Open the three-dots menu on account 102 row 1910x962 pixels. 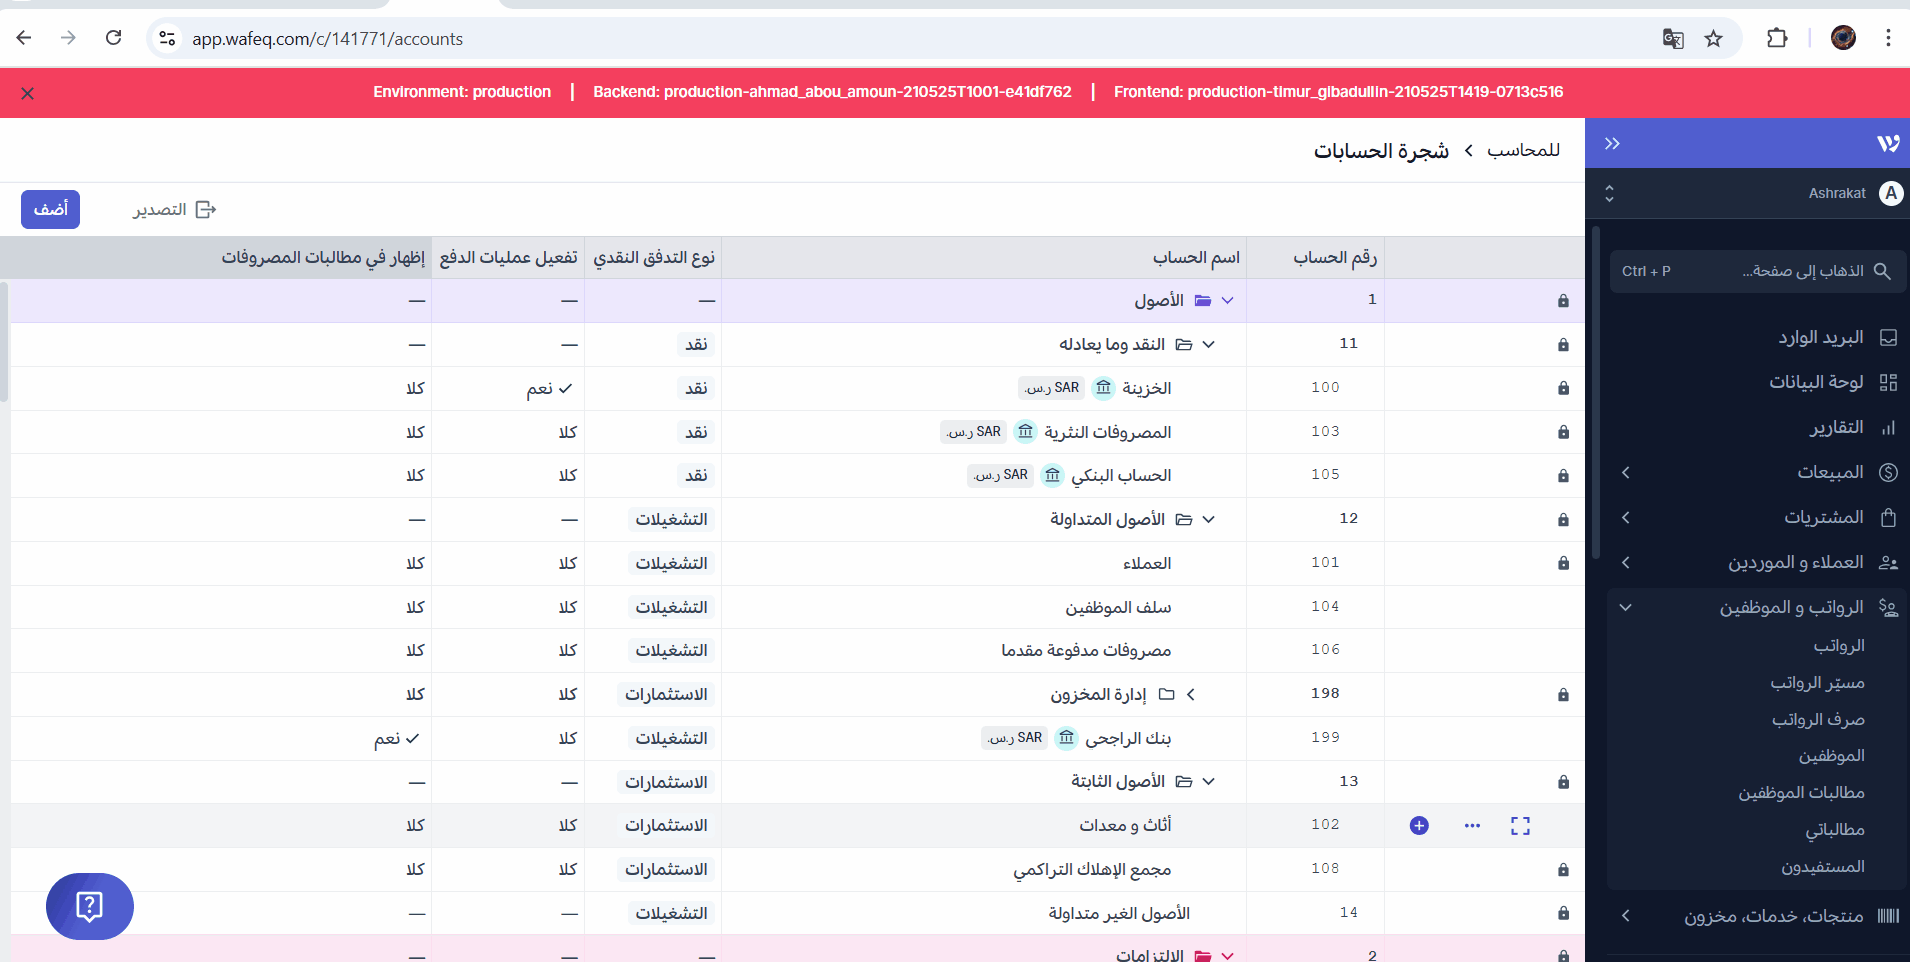(x=1472, y=826)
